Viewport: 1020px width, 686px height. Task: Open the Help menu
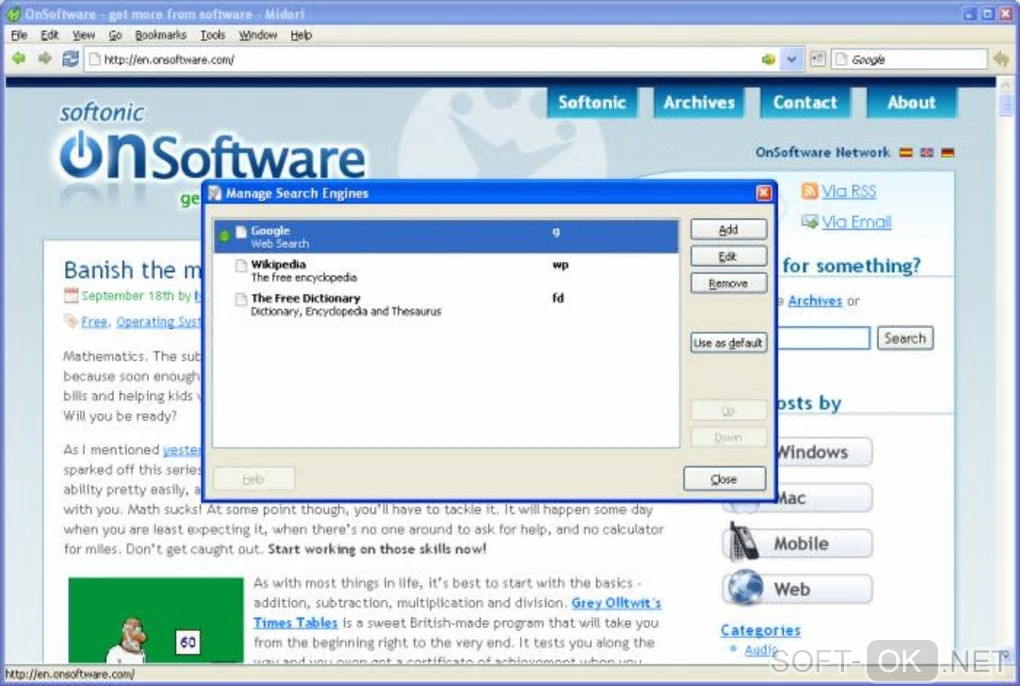[x=301, y=35]
